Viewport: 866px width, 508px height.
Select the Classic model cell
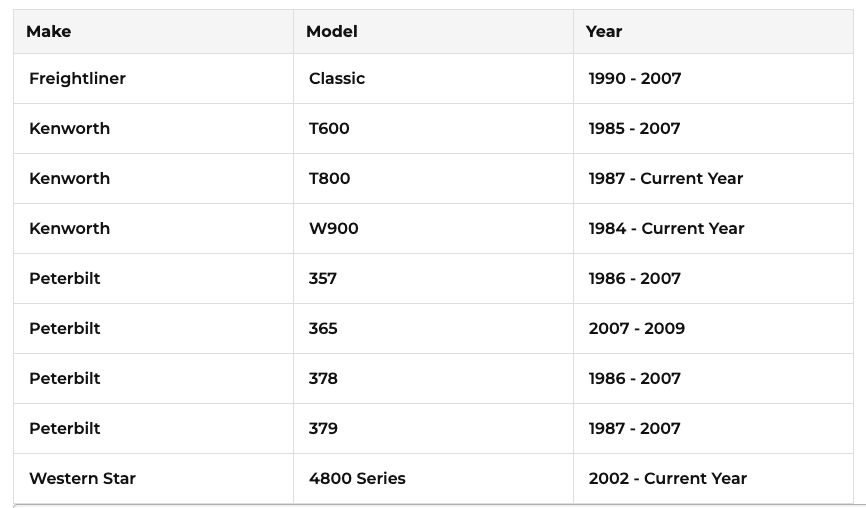click(337, 79)
